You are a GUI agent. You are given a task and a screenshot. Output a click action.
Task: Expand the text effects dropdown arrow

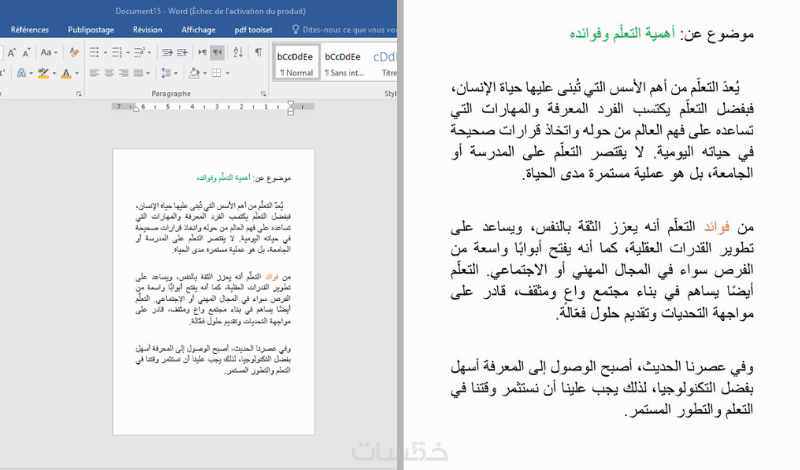coord(31,73)
